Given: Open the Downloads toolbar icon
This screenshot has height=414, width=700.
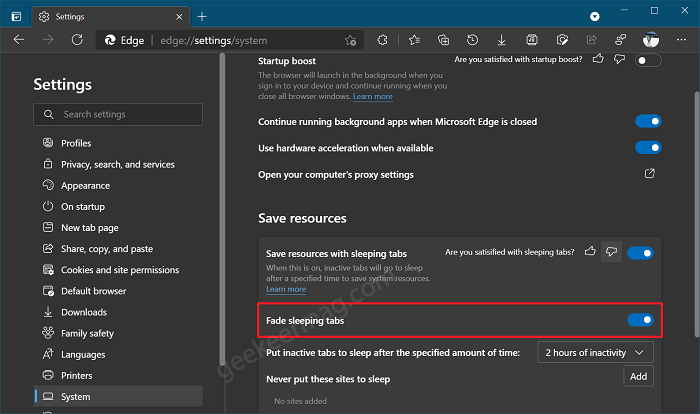Looking at the screenshot, I should tap(502, 40).
